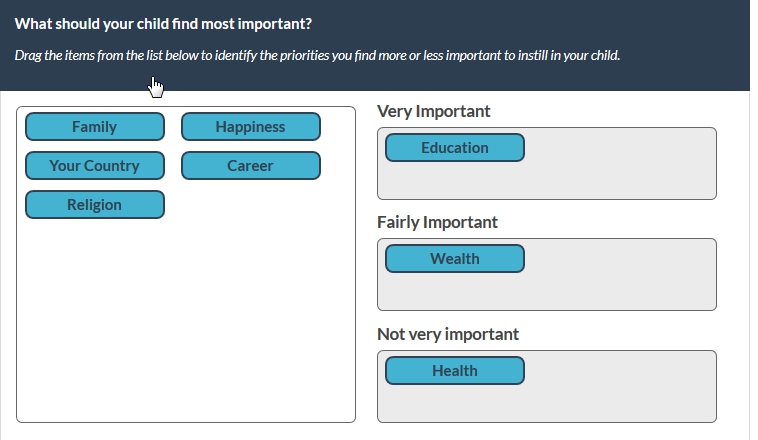This screenshot has width=758, height=440.
Task: Select the Career priority item
Action: coord(251,166)
